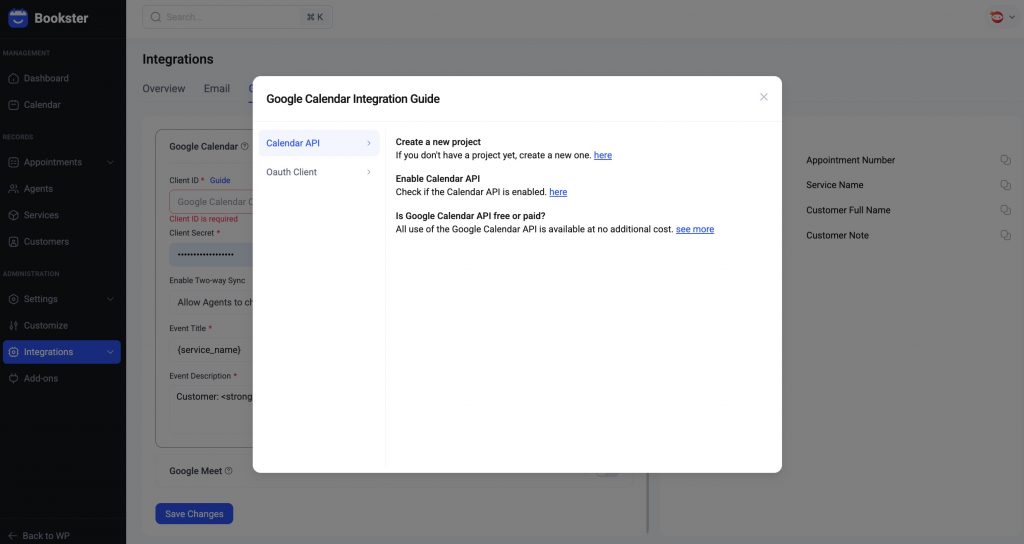Click the Customers sidebar icon
The width and height of the screenshot is (1024, 544).
coord(13,242)
